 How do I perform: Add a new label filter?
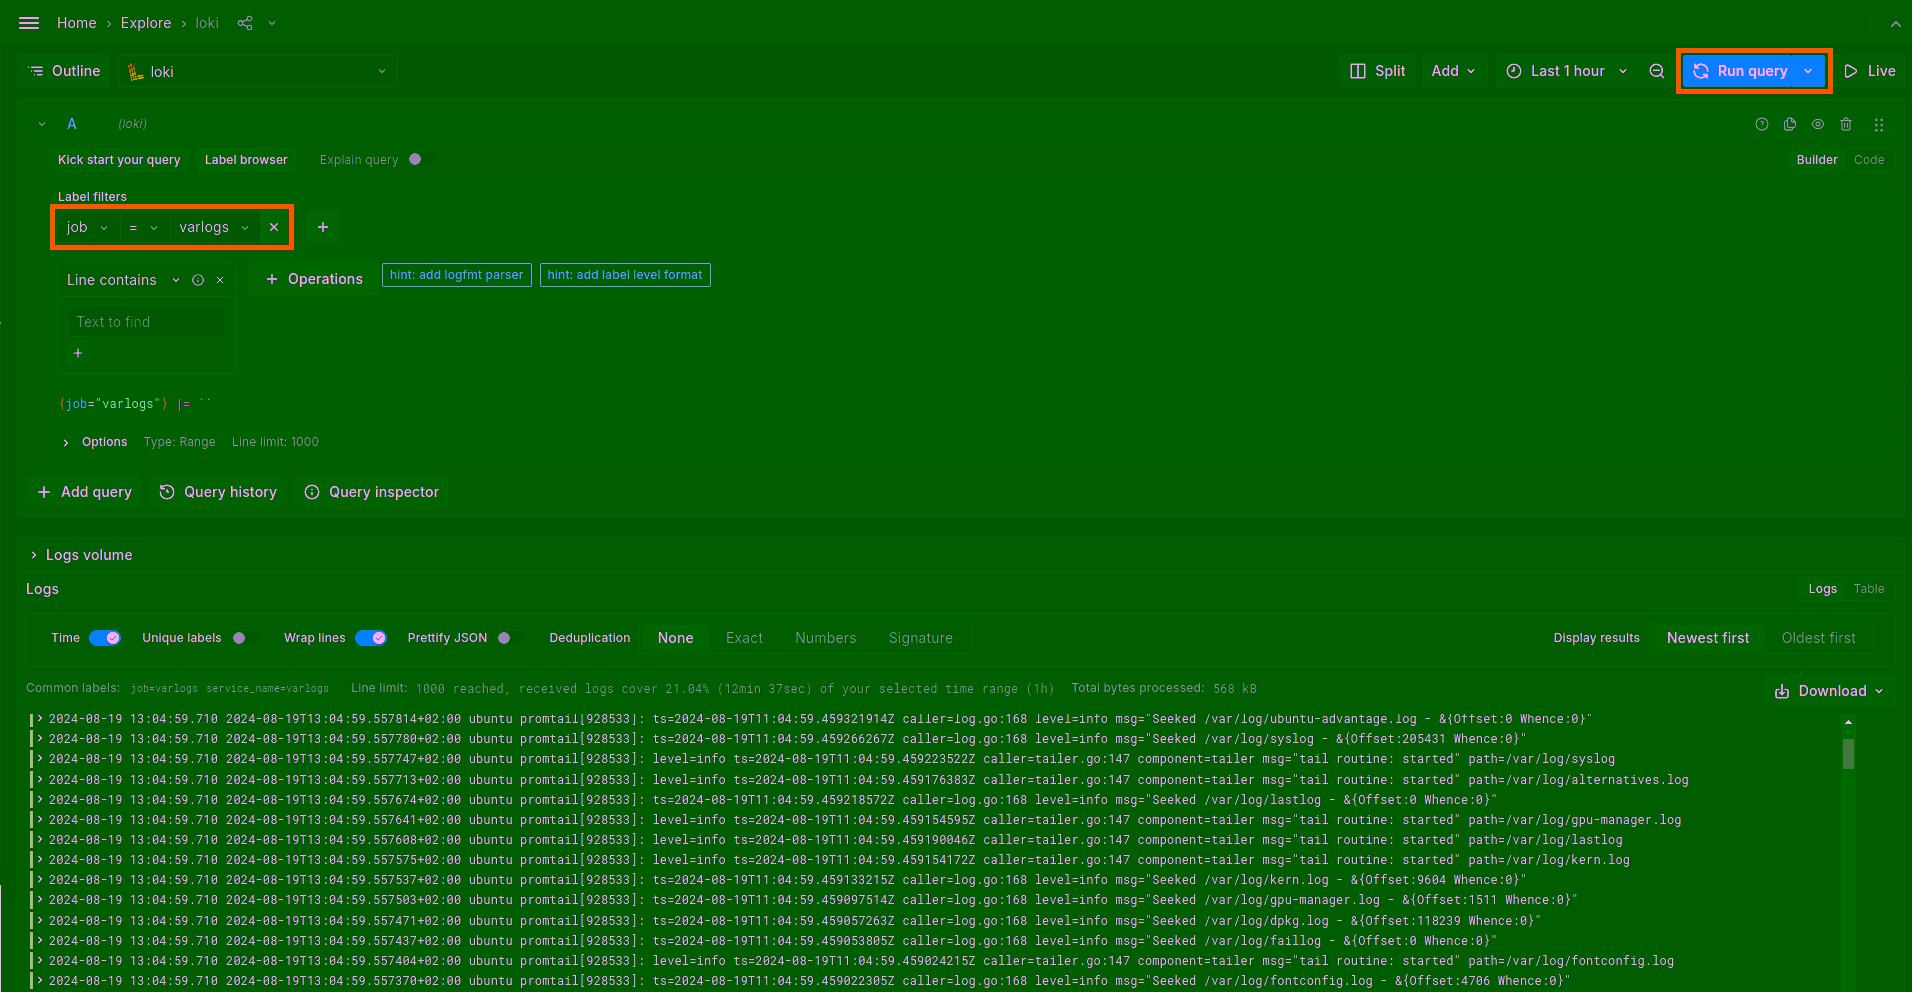click(323, 228)
